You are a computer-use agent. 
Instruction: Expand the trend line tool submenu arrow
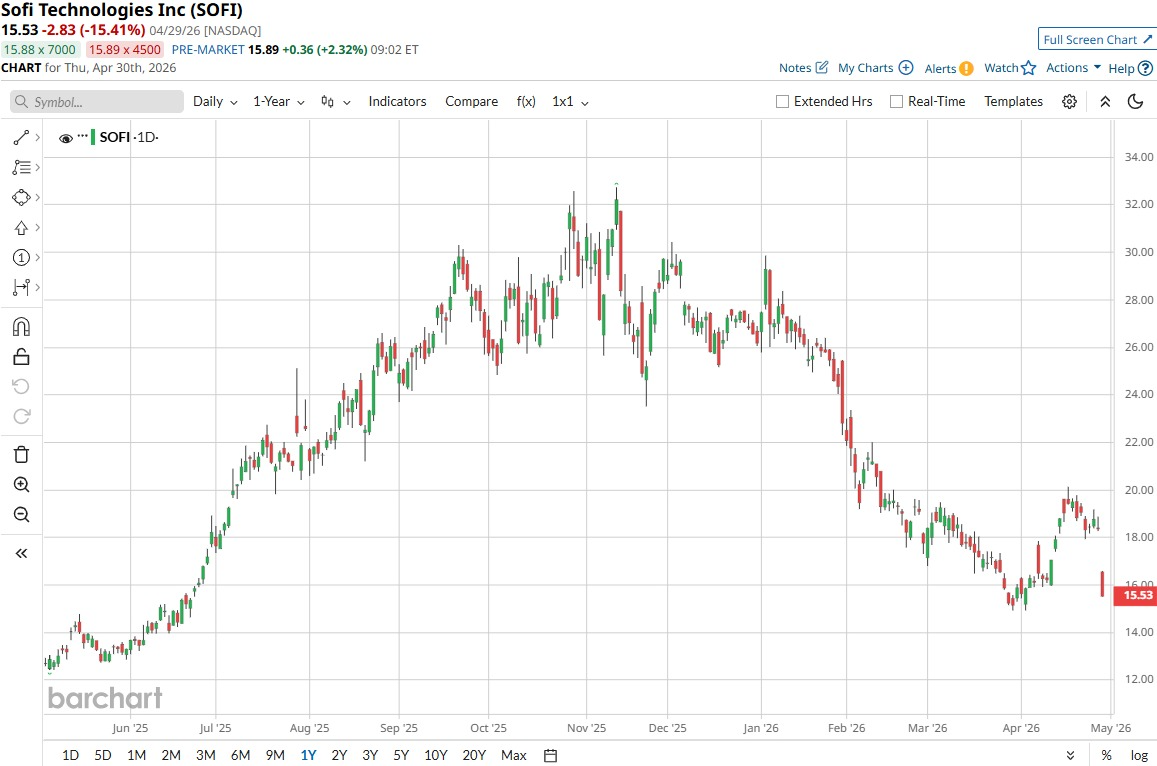tap(37, 137)
